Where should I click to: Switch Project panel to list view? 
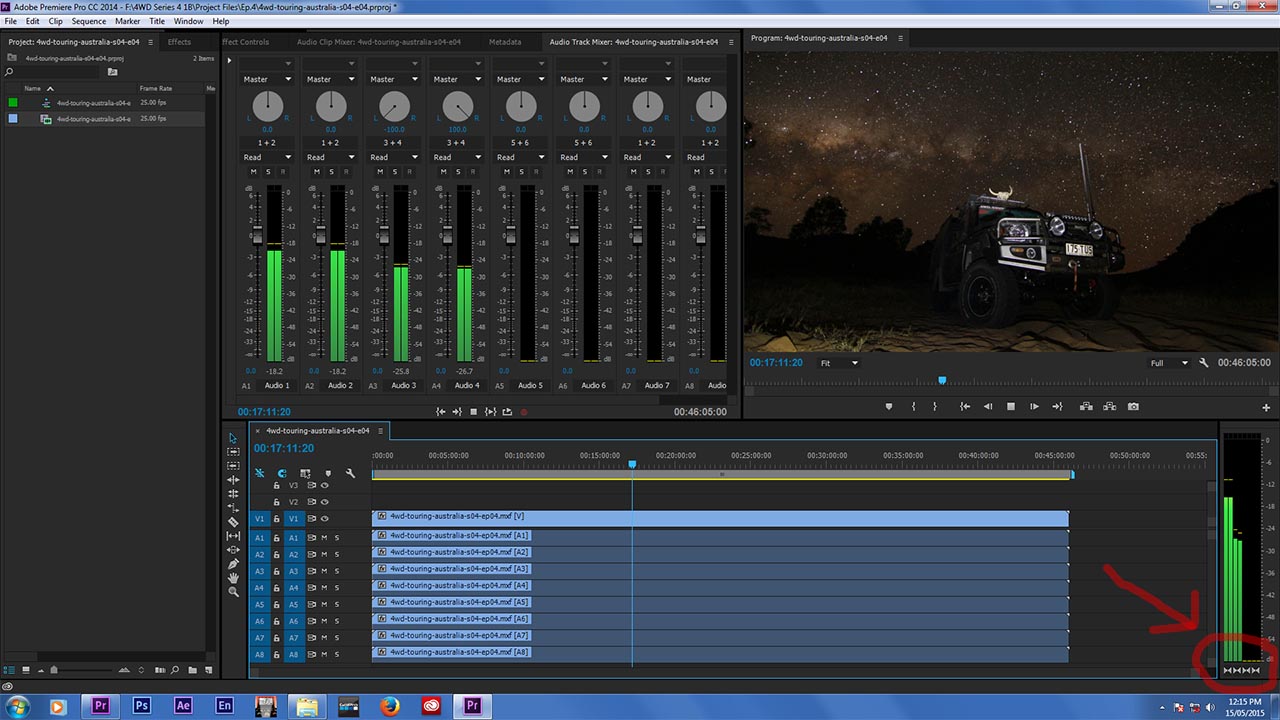coord(11,670)
